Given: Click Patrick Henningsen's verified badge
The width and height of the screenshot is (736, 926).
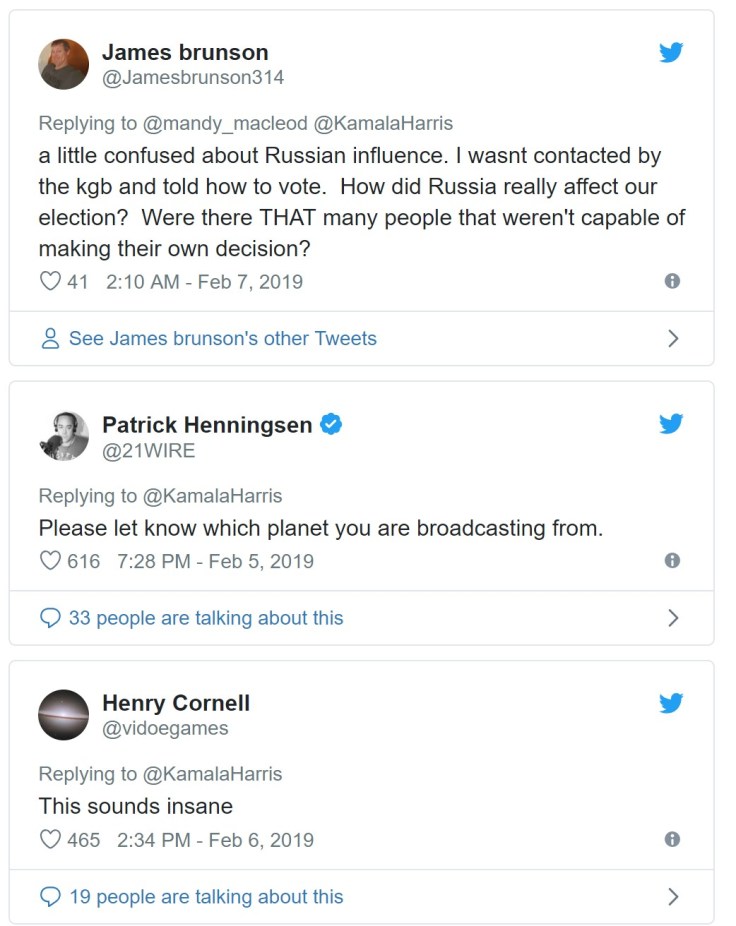Looking at the screenshot, I should (331, 425).
